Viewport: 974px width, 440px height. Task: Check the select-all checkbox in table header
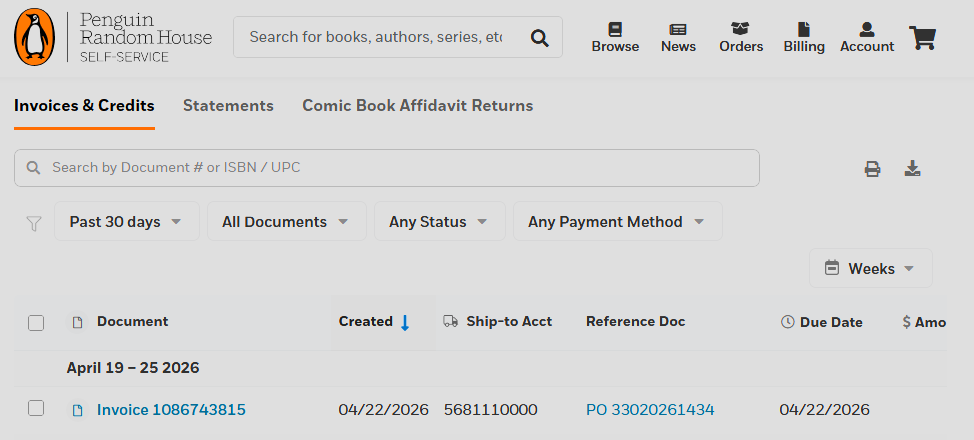36,323
